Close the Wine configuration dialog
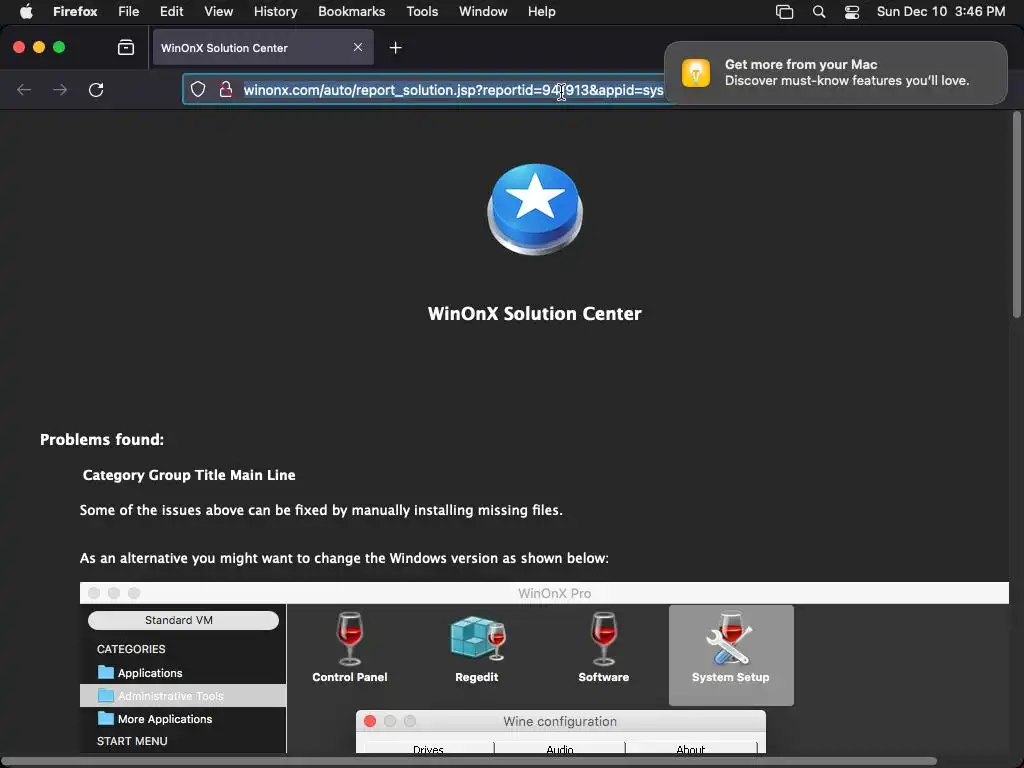This screenshot has width=1024, height=768. click(370, 721)
